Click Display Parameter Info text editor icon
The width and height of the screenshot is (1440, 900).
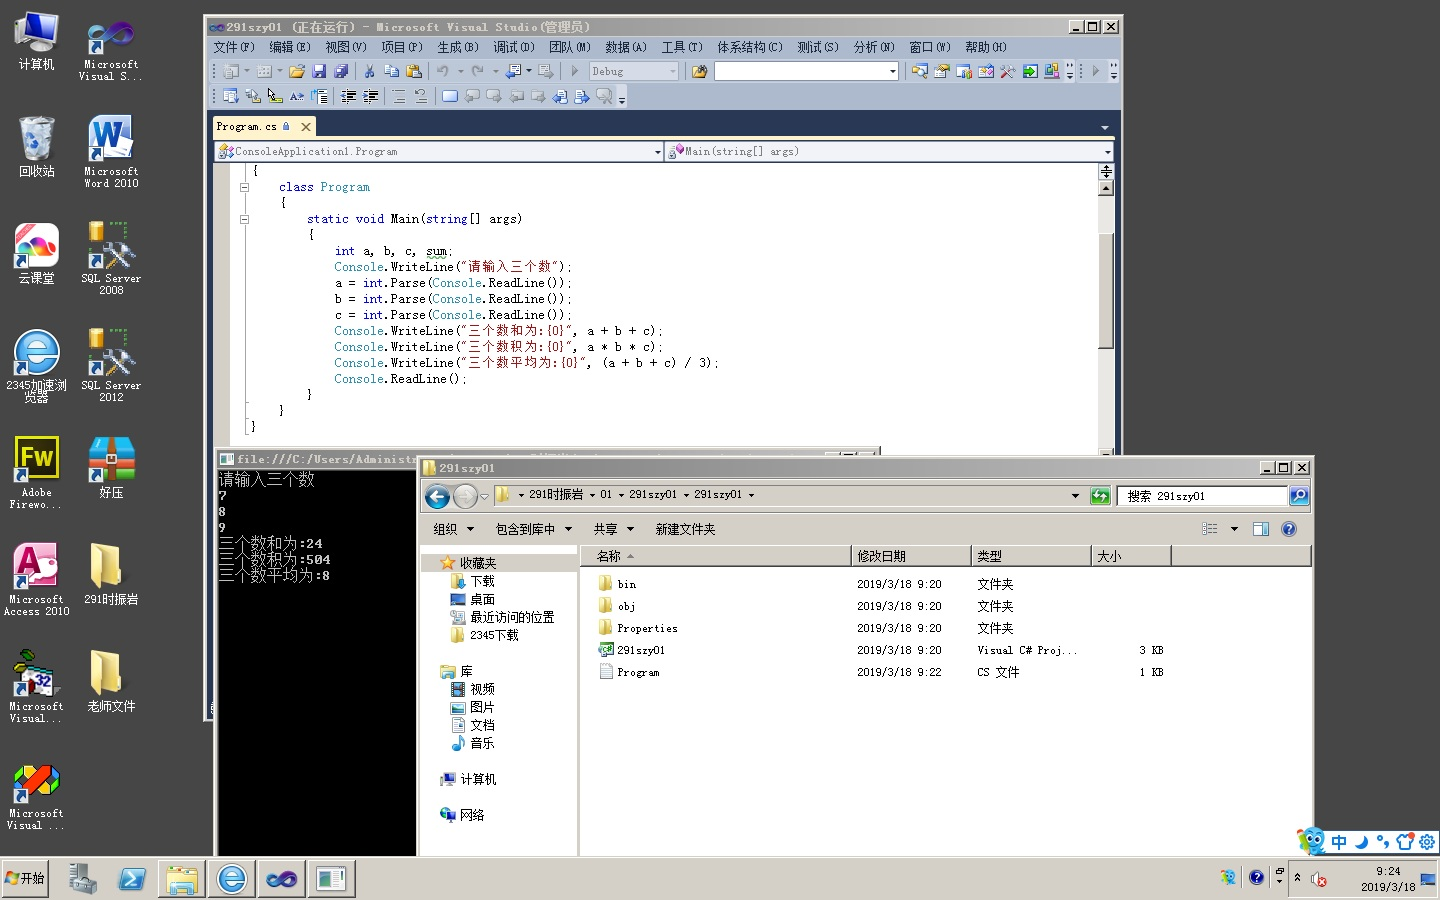click(253, 96)
